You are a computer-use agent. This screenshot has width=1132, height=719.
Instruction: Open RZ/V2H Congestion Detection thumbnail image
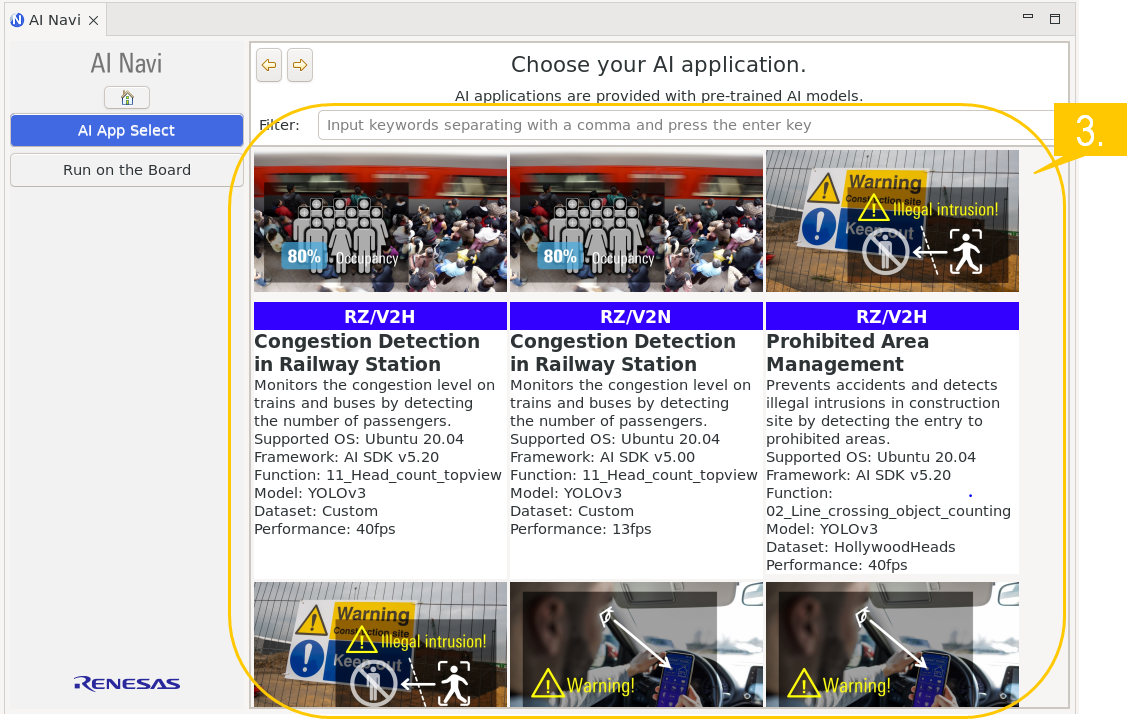[380, 222]
